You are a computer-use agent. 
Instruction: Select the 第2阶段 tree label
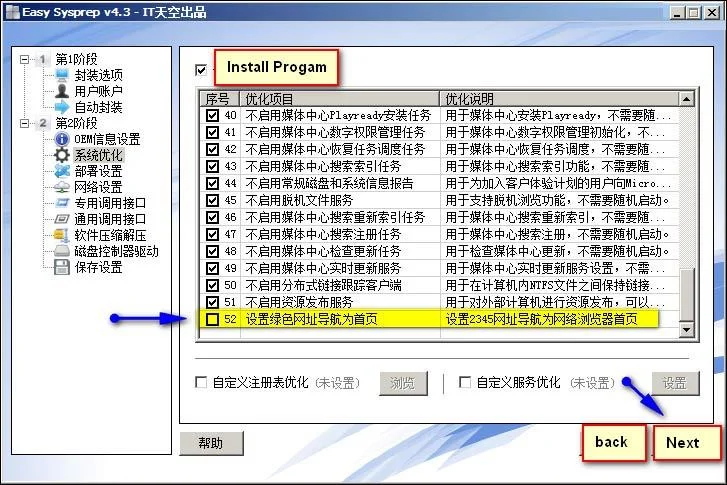click(77, 123)
